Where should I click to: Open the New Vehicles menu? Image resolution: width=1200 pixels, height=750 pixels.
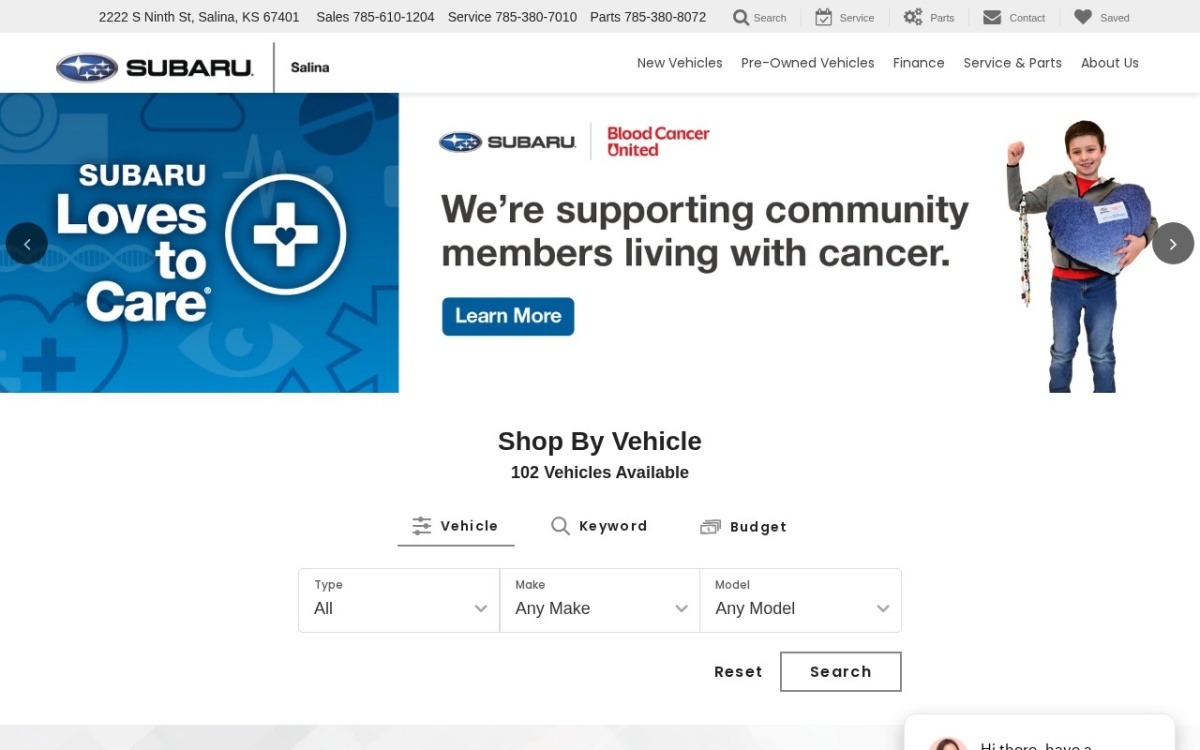tap(680, 63)
